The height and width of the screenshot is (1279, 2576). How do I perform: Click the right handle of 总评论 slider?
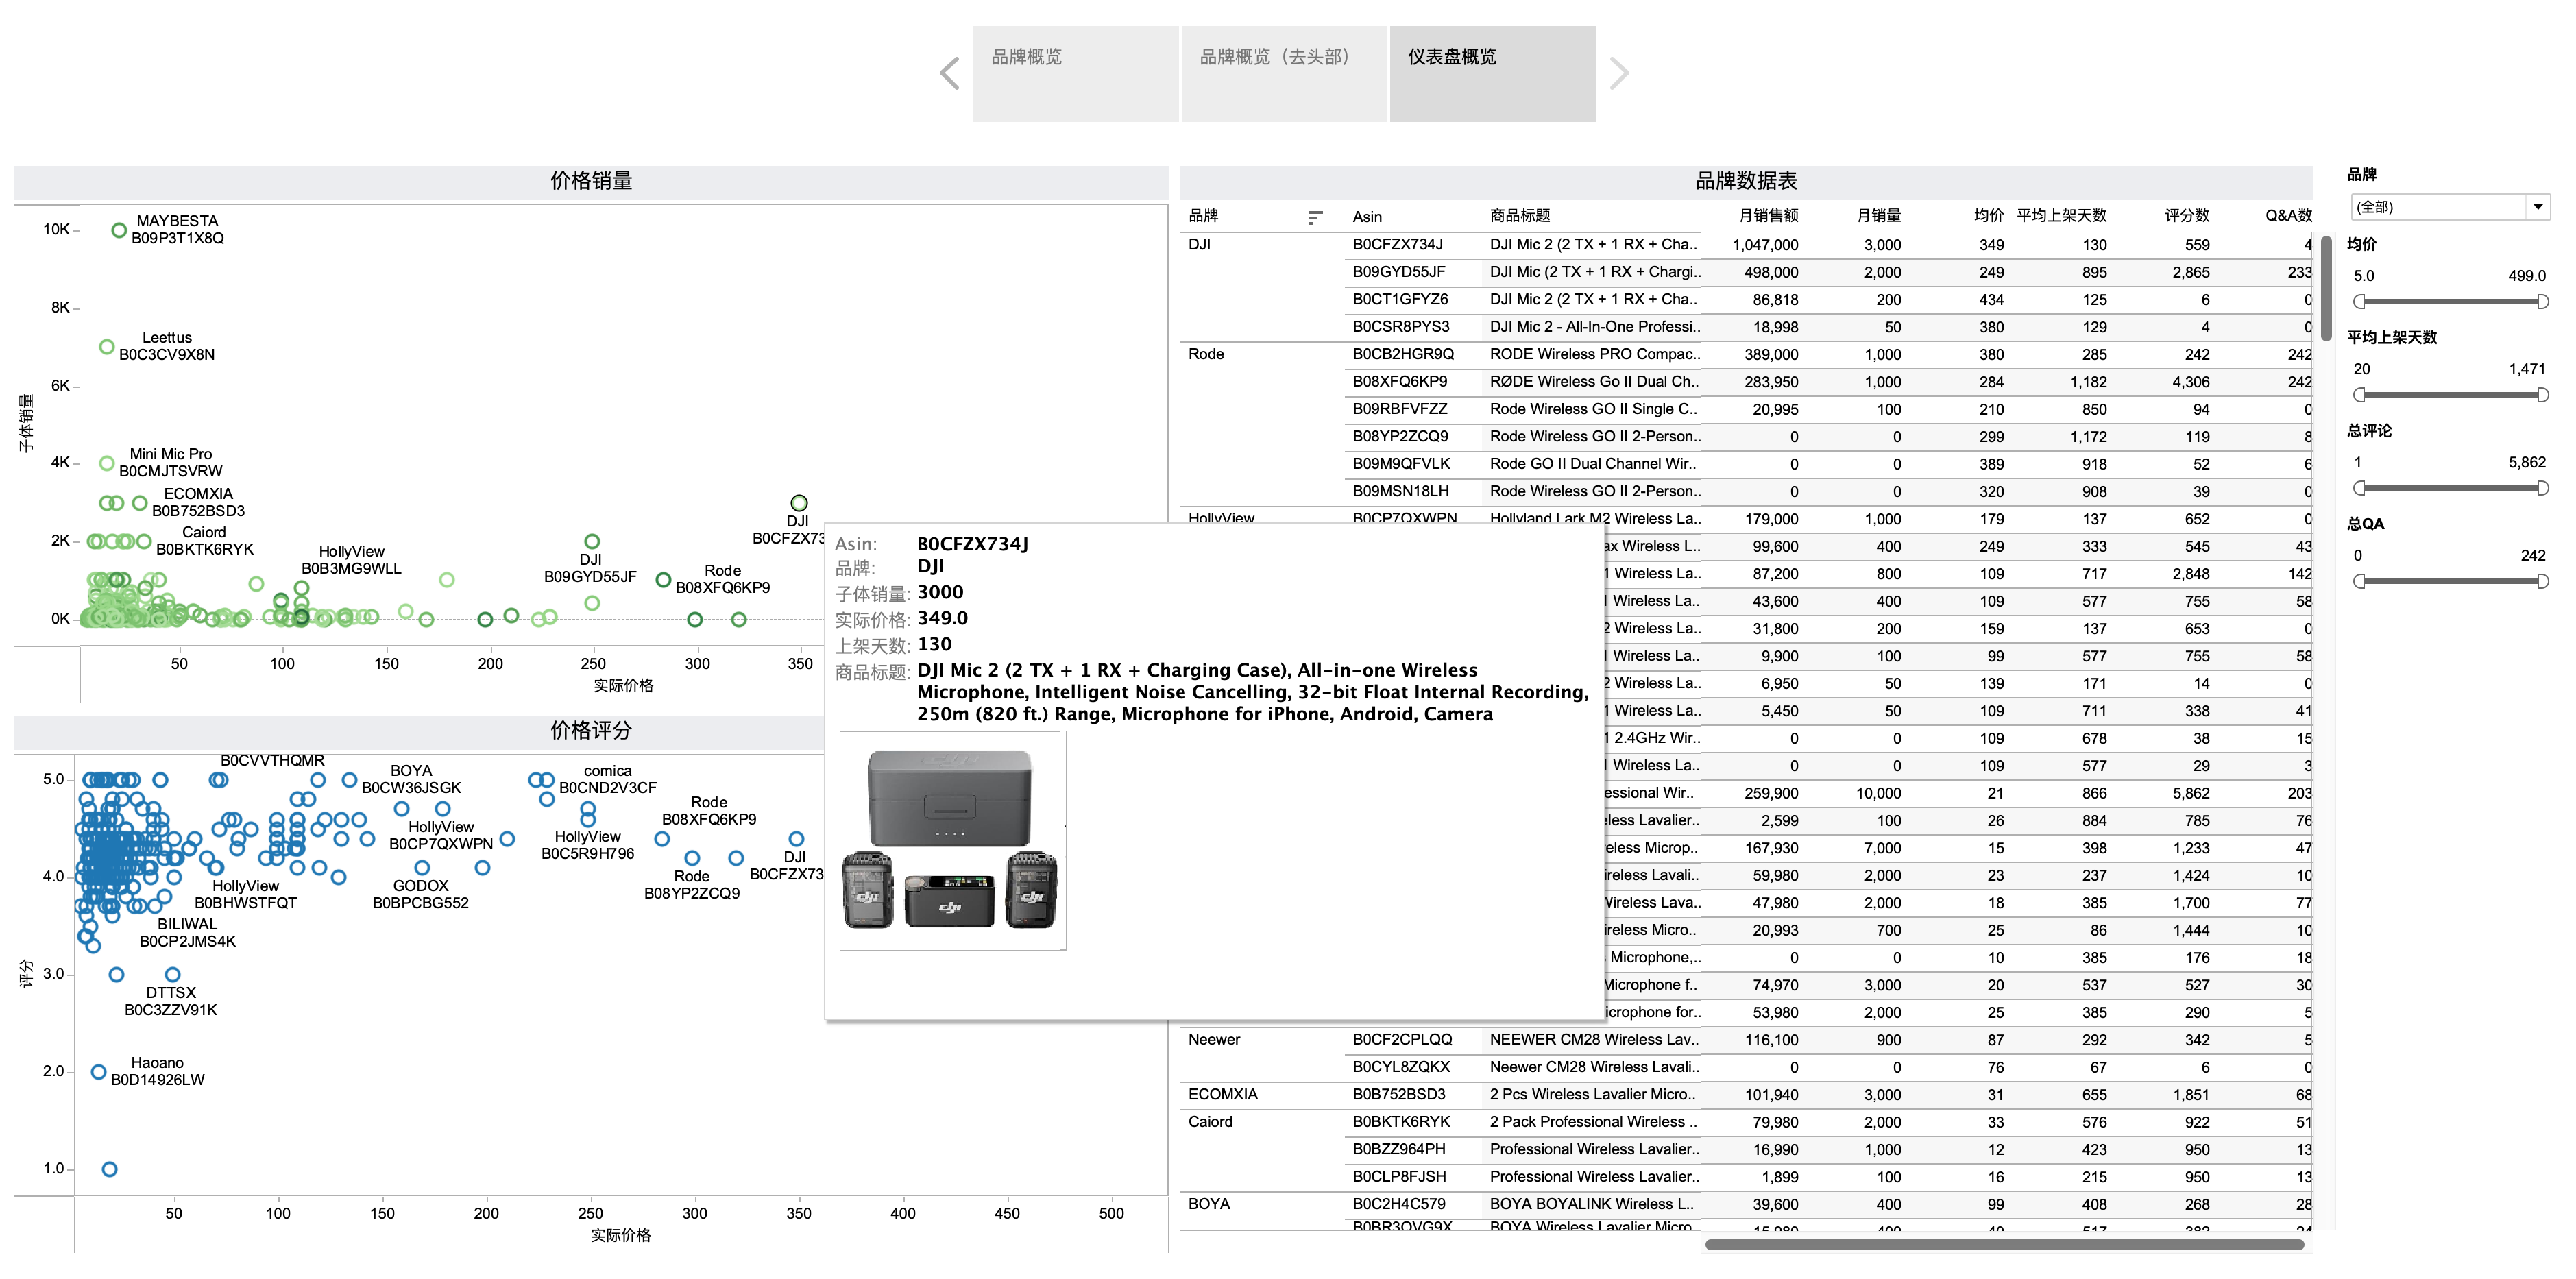pyautogui.click(x=2542, y=487)
